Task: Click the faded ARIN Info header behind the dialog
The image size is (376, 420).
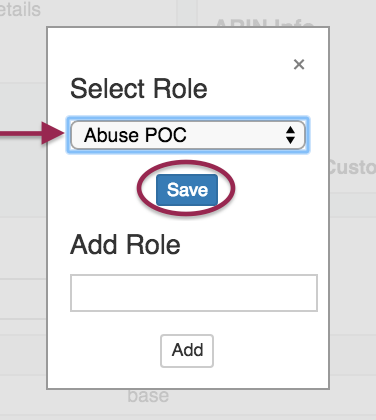Action: click(x=265, y=23)
